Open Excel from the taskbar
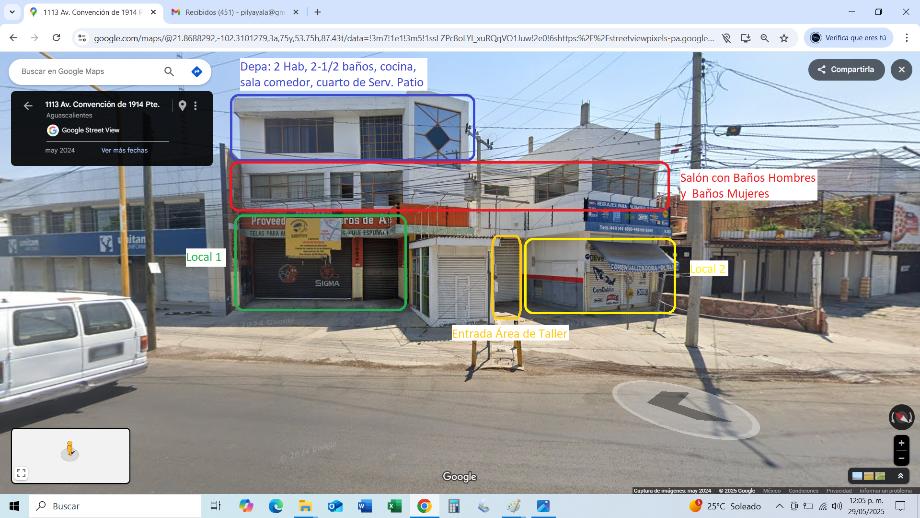This screenshot has width=920, height=518. [x=395, y=506]
